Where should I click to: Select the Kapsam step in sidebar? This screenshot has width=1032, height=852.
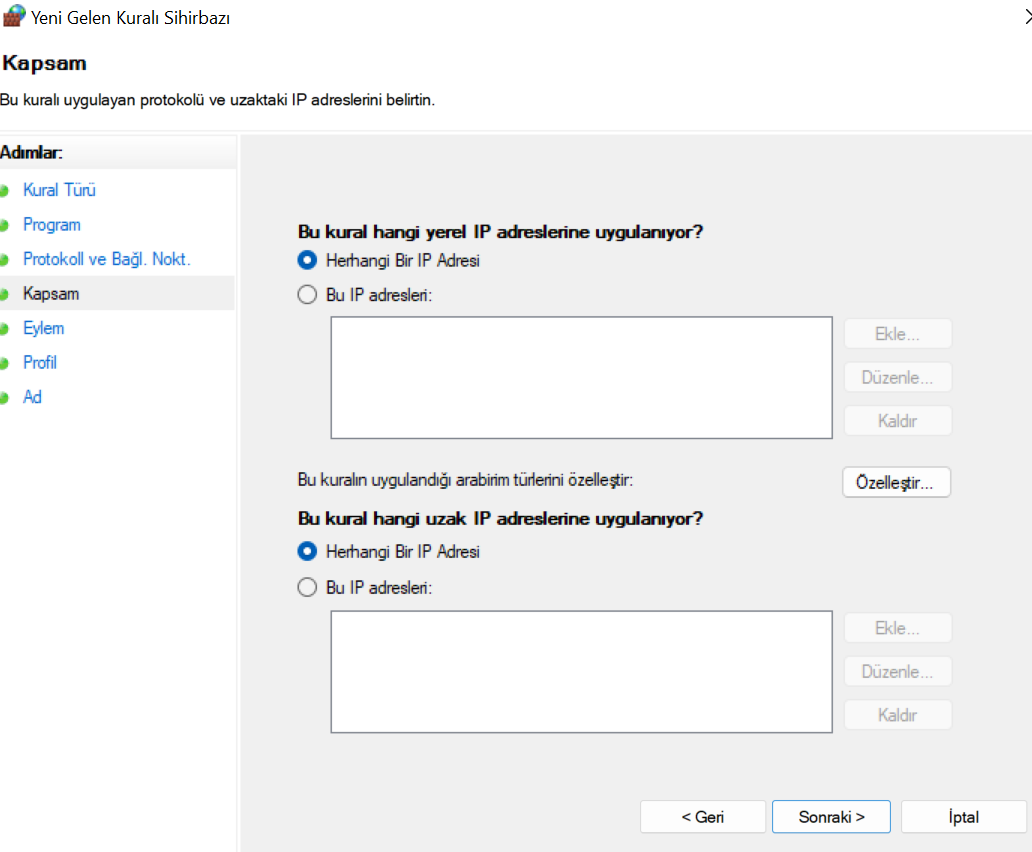point(51,294)
